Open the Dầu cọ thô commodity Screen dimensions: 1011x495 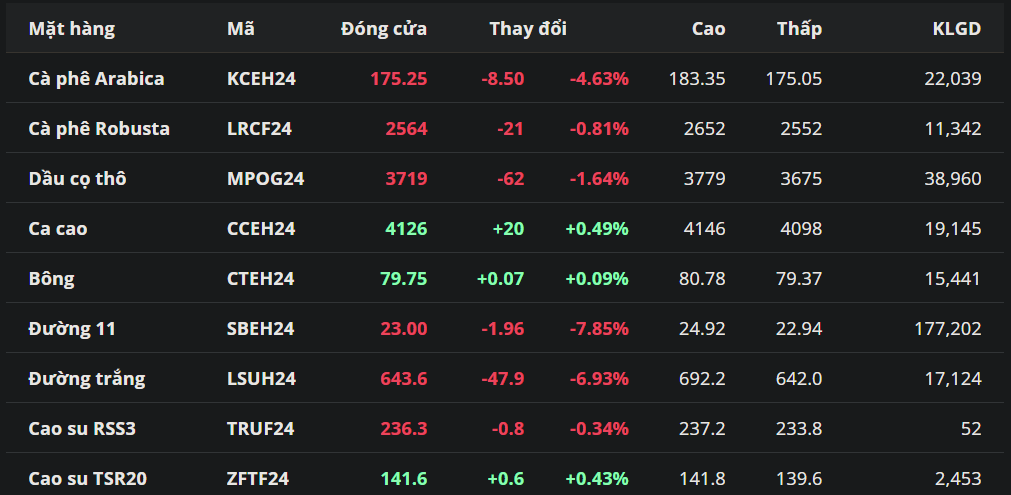coord(77,178)
